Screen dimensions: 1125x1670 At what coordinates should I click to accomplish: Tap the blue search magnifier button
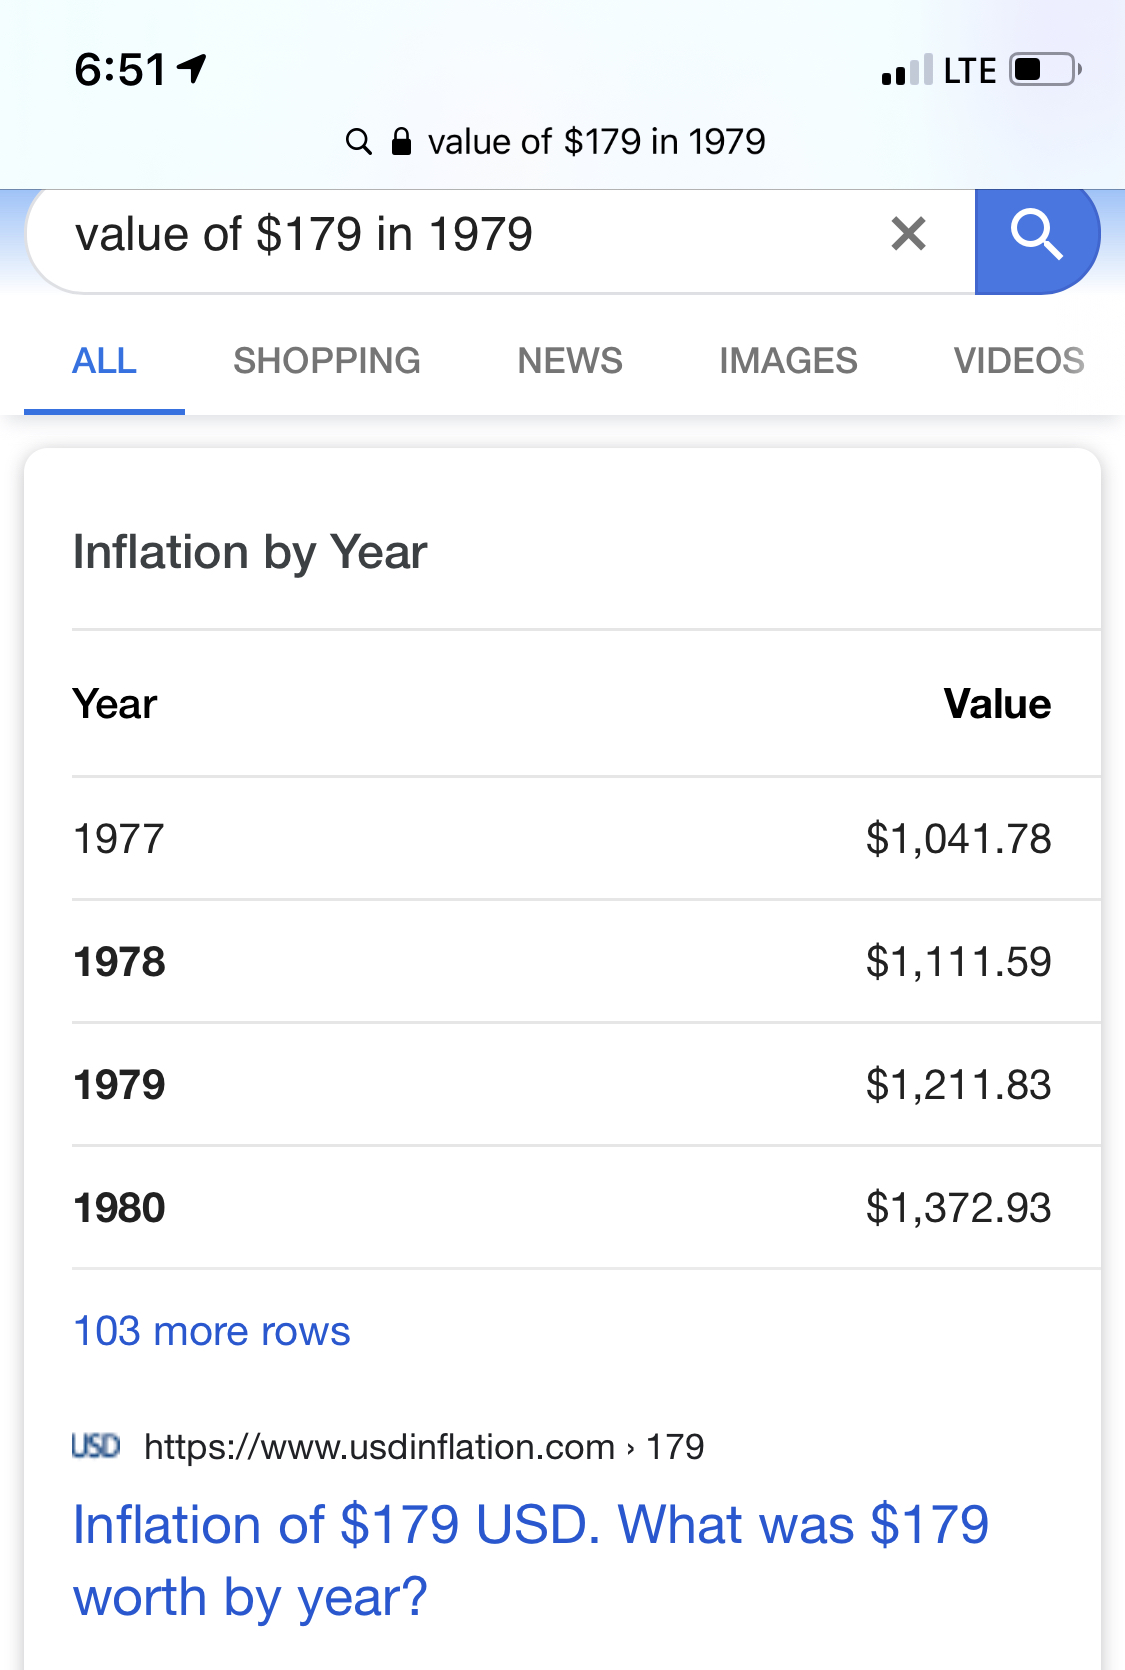pos(1037,236)
